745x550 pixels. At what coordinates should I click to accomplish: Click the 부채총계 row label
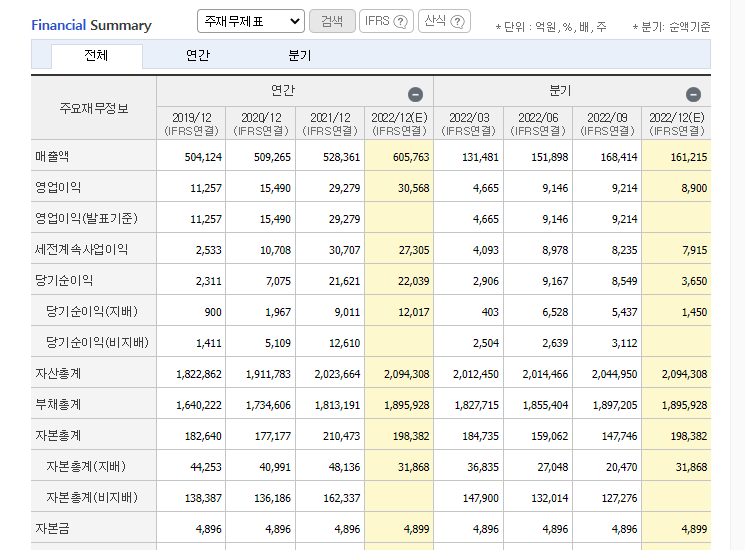tap(58, 405)
